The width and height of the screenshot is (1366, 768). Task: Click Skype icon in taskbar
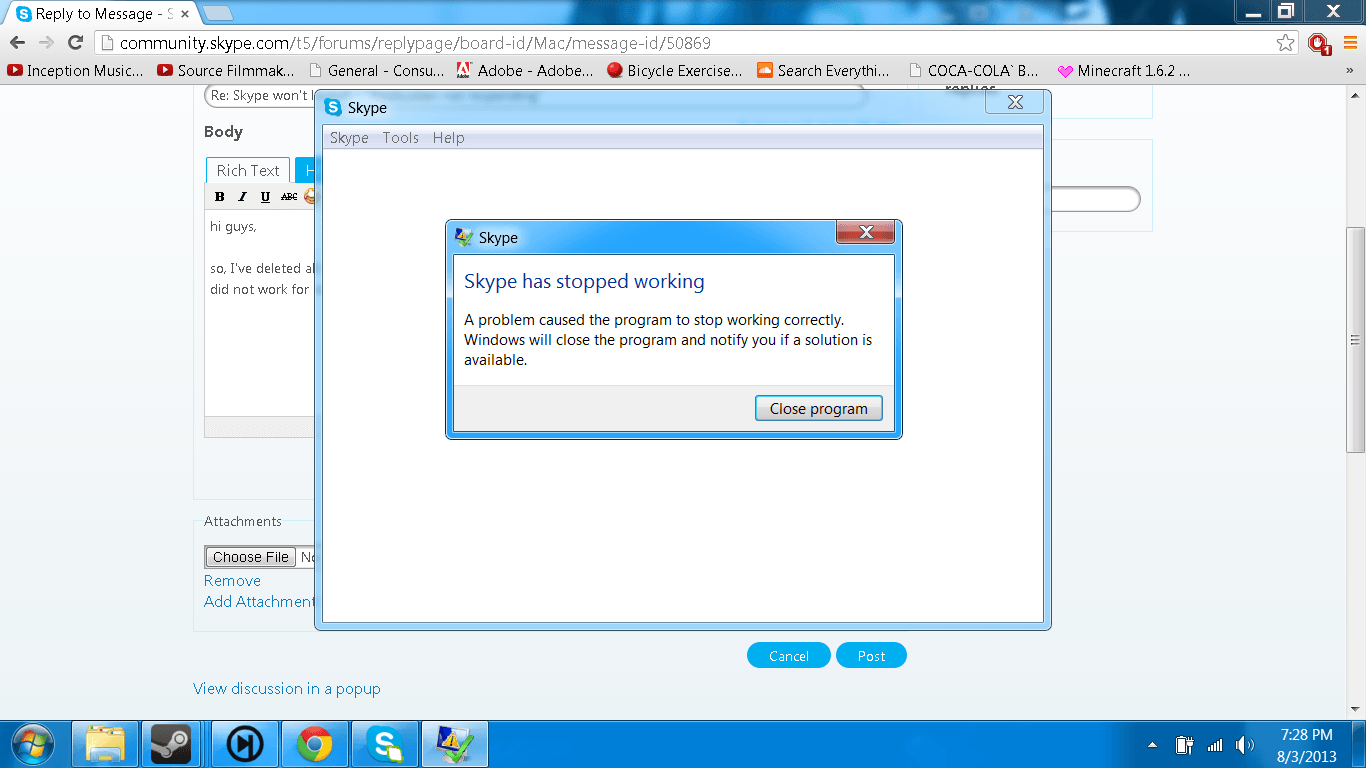click(x=385, y=745)
